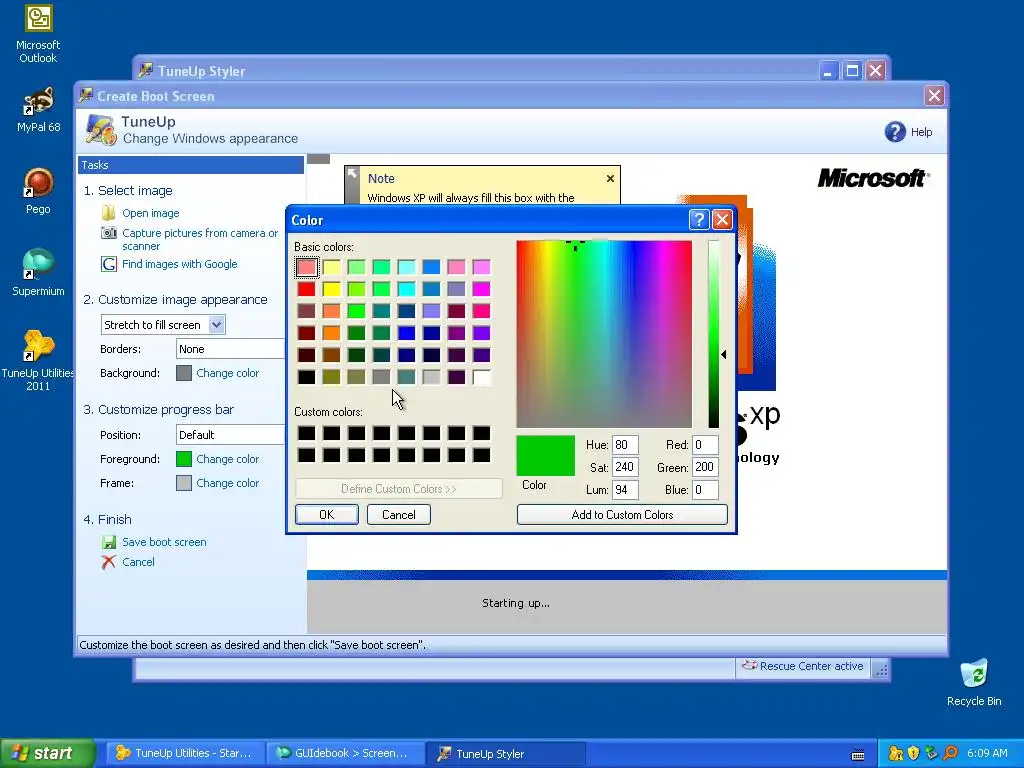The width and height of the screenshot is (1024, 768).
Task: Click the Red value field
Action: [x=705, y=445]
